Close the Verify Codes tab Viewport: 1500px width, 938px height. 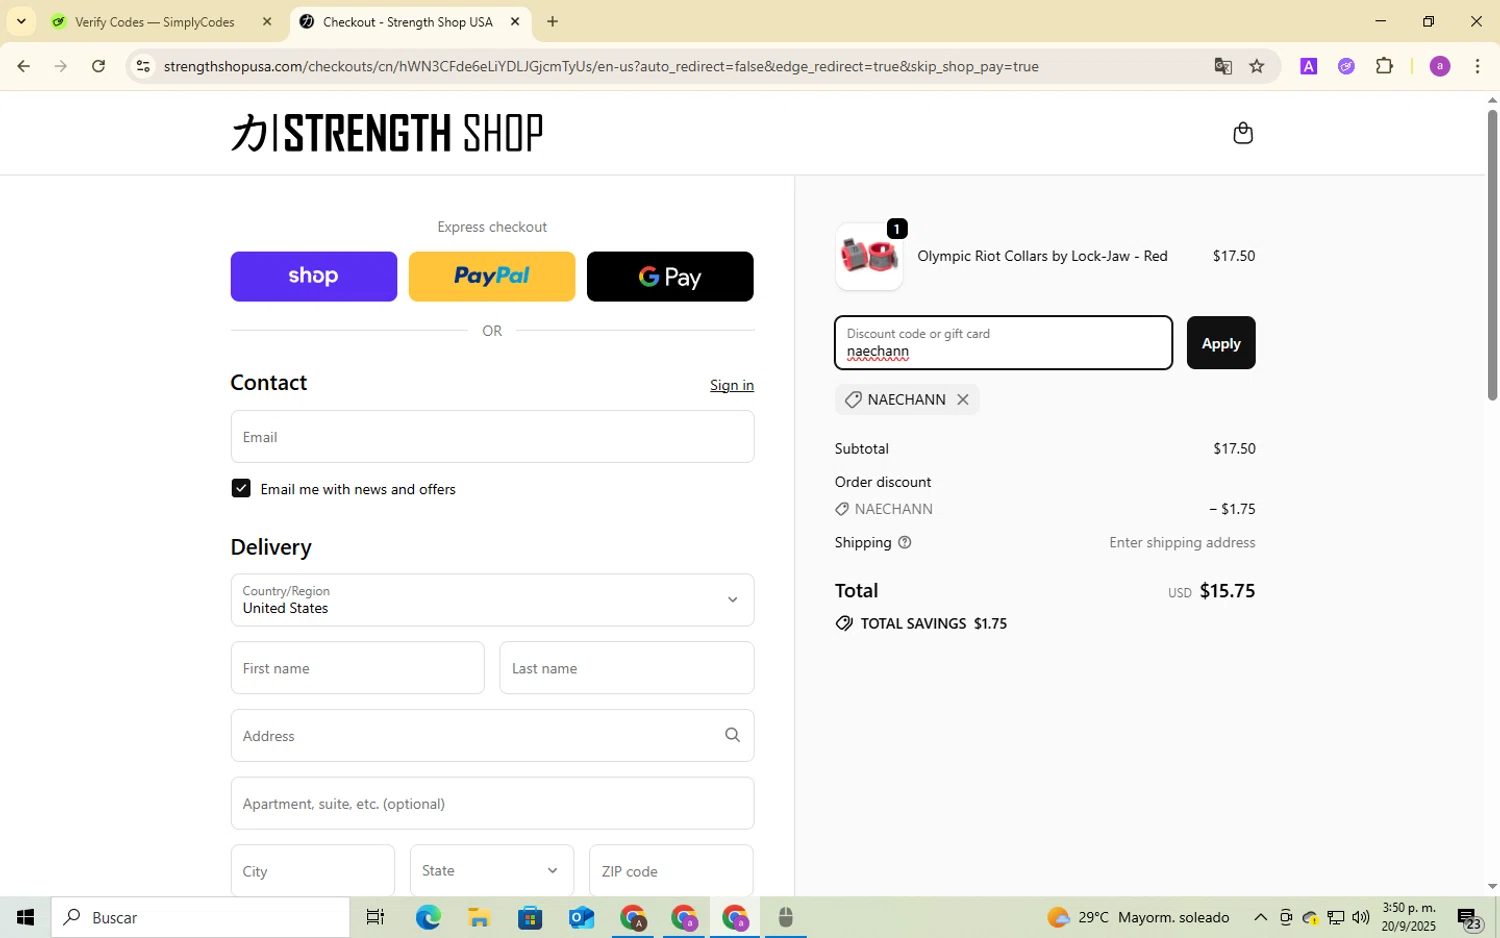coord(267,21)
